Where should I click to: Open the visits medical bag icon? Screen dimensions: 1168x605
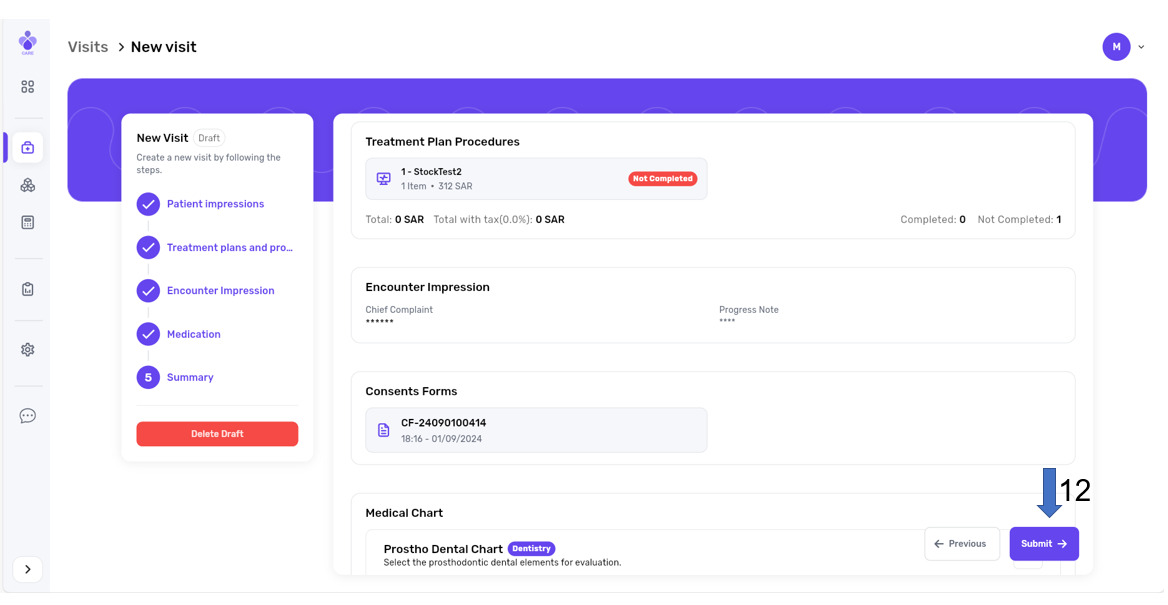28,147
